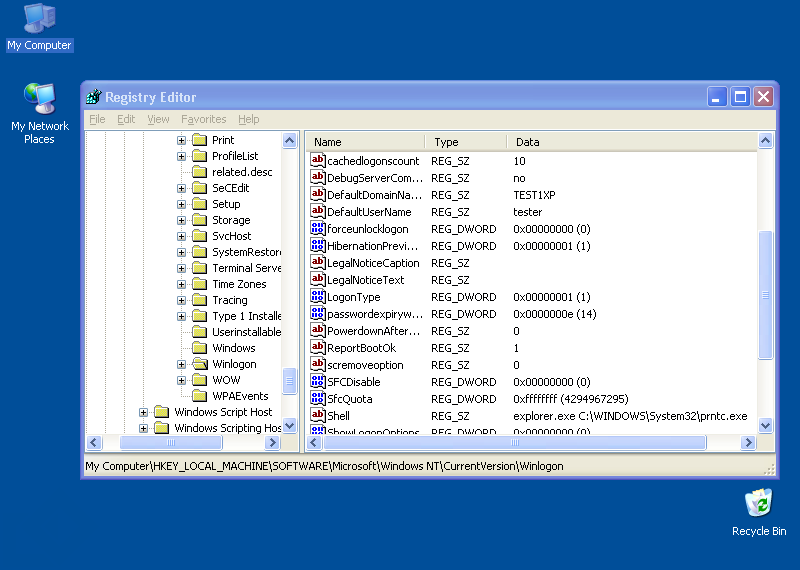Click the SfcQuota DWORD value icon
800x570 pixels.
click(x=319, y=399)
